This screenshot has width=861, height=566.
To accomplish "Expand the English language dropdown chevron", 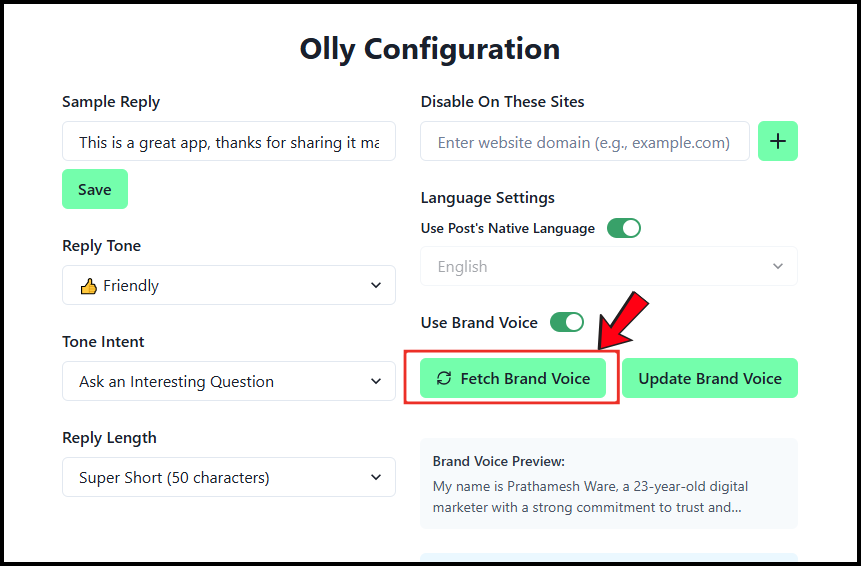I will pos(778,266).
